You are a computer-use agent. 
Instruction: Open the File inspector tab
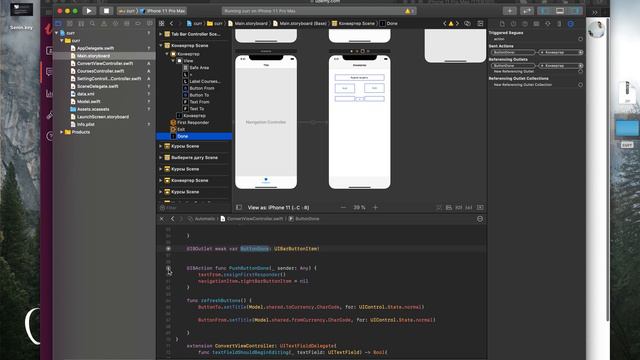click(502, 24)
